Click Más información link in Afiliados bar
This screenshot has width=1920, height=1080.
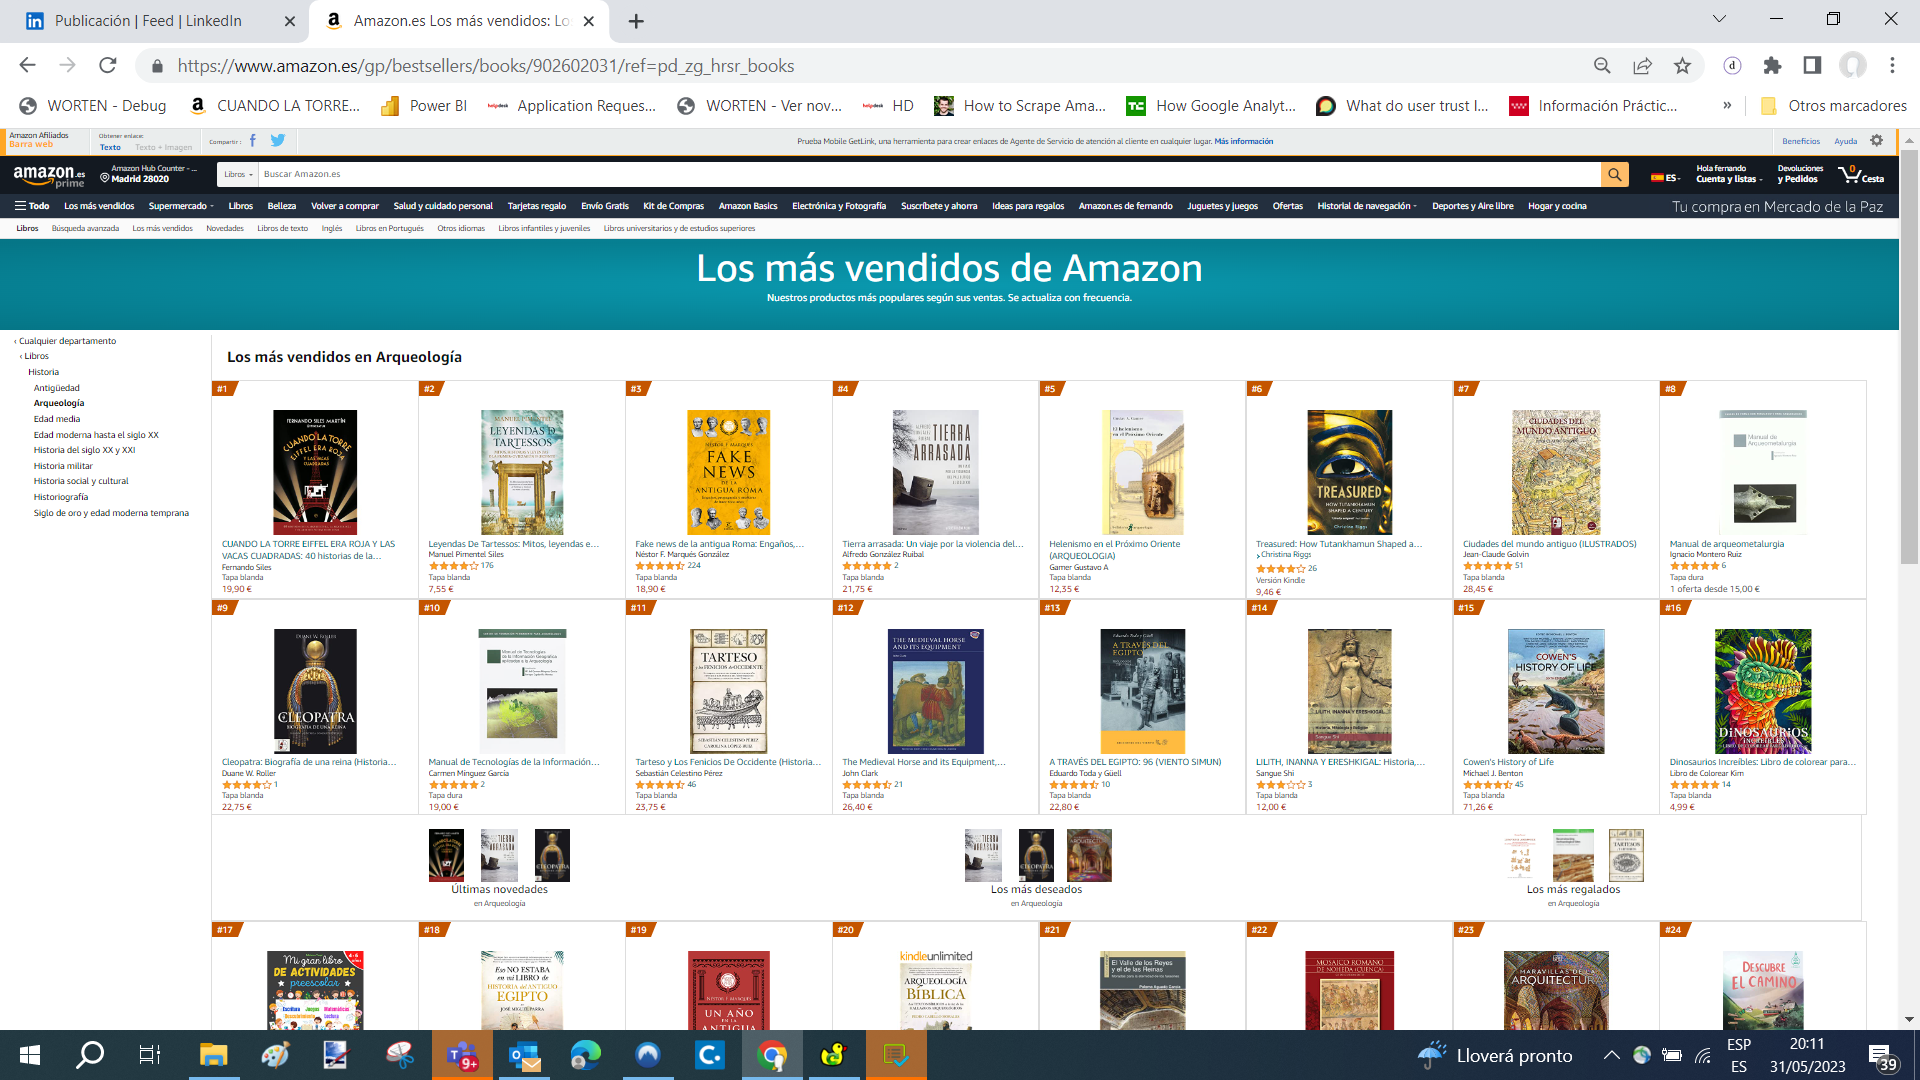coord(1244,141)
